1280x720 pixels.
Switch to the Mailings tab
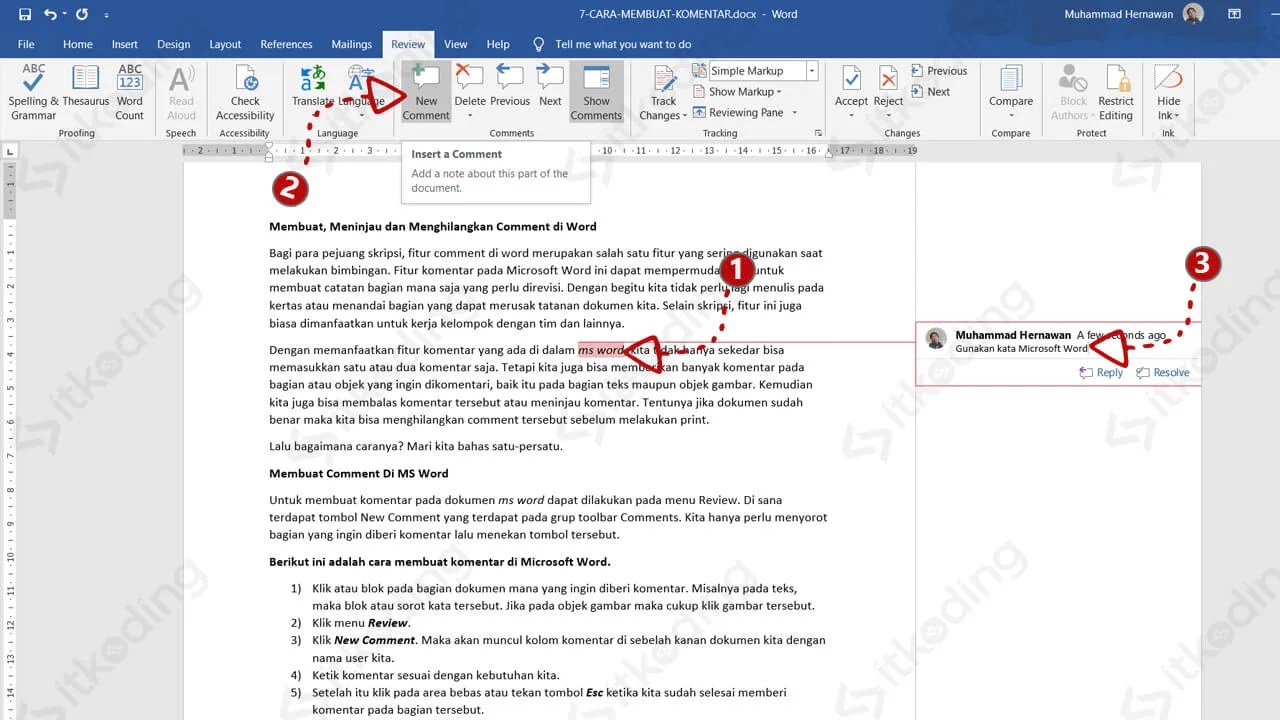351,44
